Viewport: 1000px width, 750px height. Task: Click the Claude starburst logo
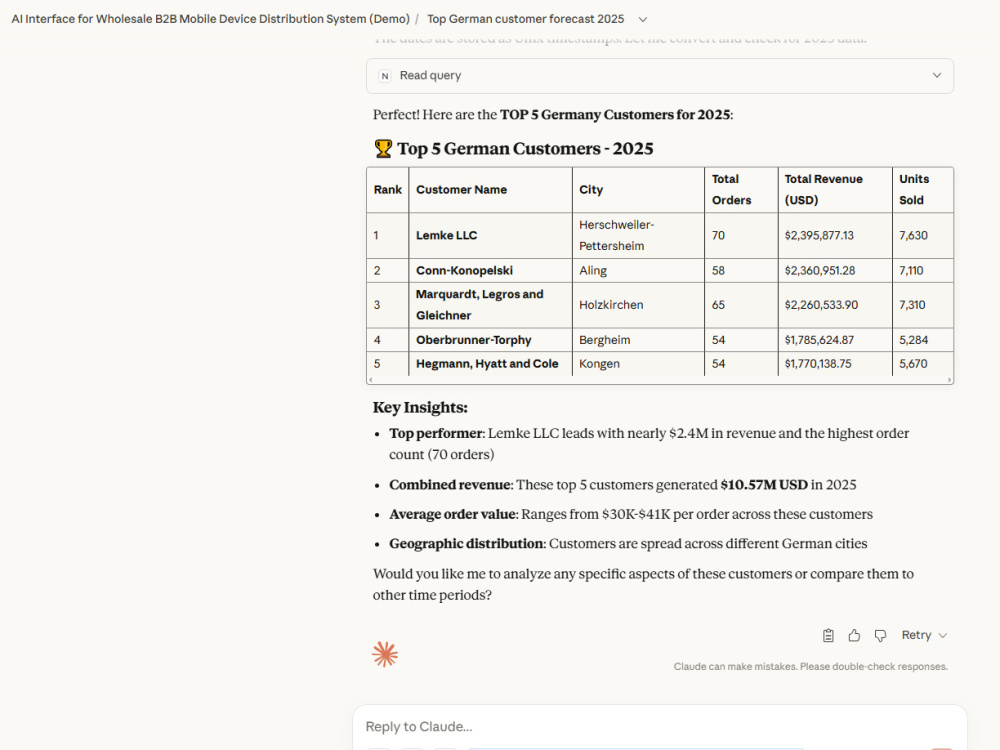pos(385,654)
